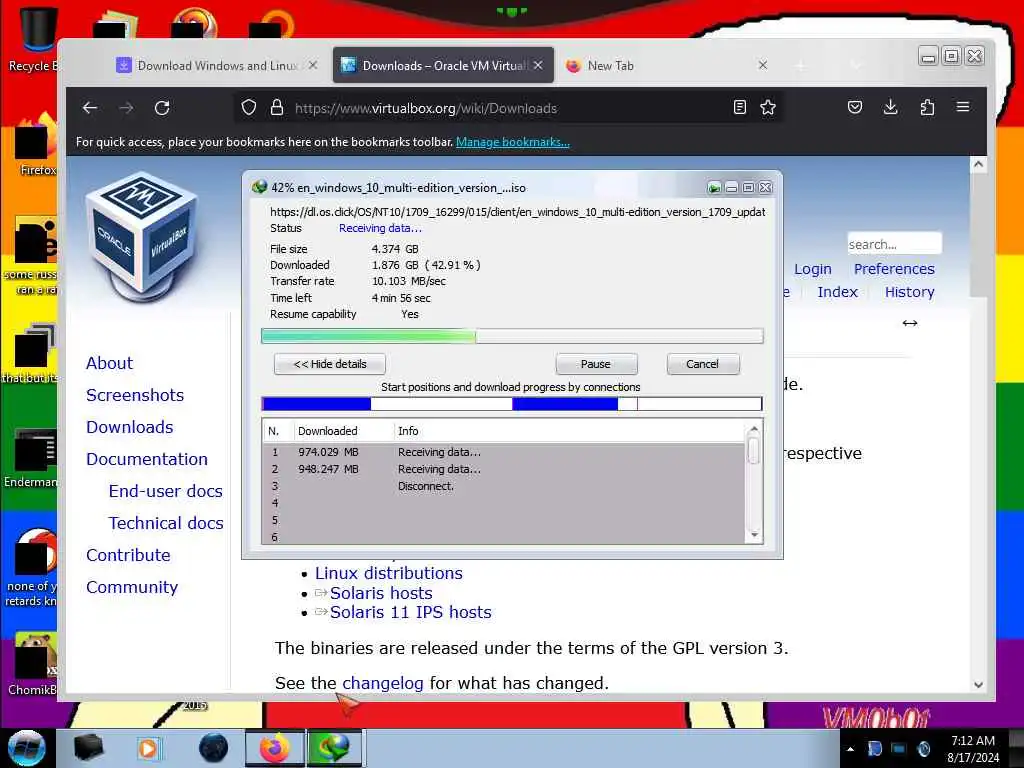This screenshot has height=768, width=1024.
Task: Save page to Pocket icon
Action: [x=855, y=107]
